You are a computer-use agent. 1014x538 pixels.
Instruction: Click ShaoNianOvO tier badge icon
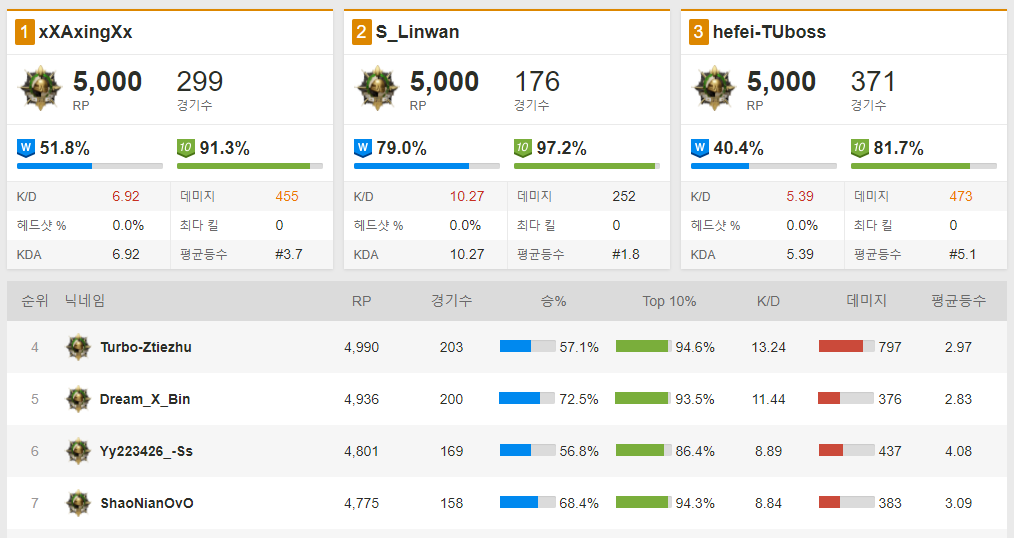78,503
